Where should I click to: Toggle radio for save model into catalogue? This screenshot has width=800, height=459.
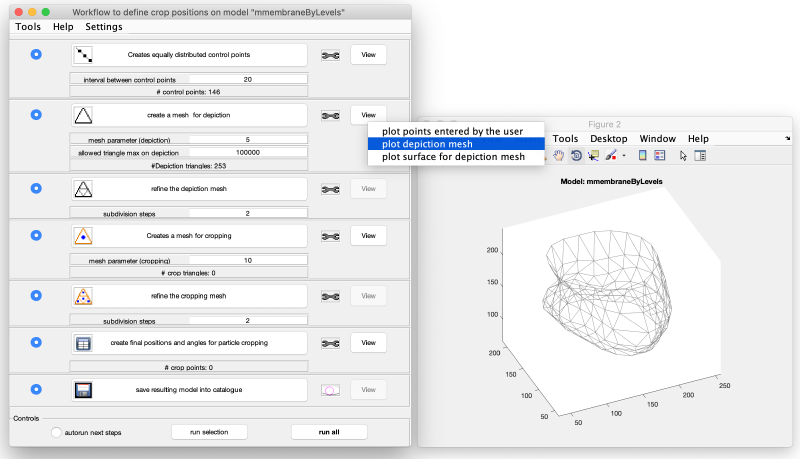click(36, 389)
